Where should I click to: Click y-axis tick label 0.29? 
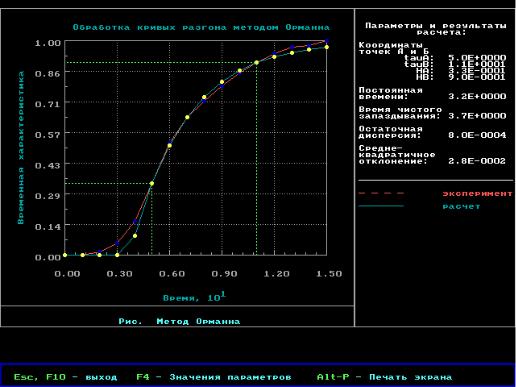(48, 196)
